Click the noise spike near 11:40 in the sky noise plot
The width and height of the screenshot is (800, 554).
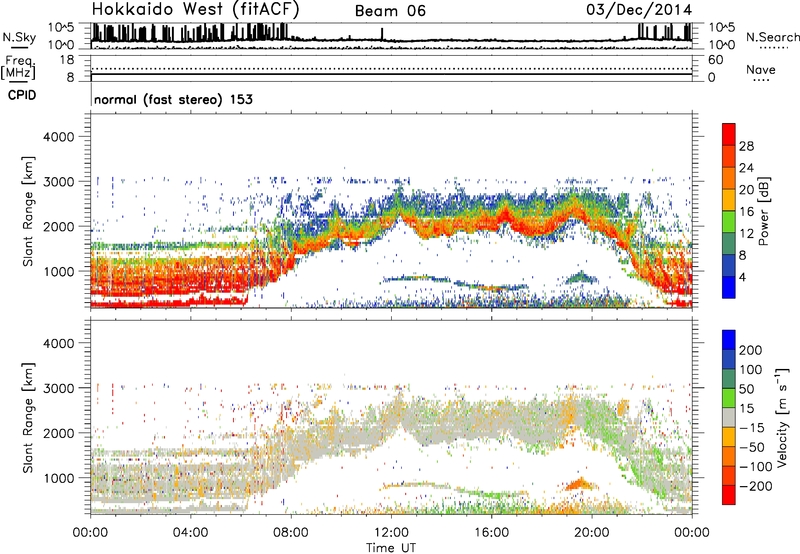point(382,34)
